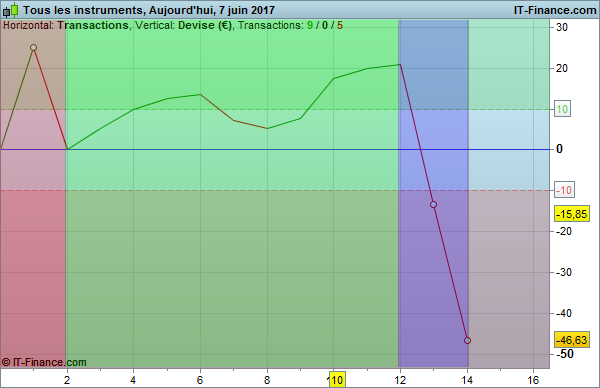This screenshot has height=388, width=600.
Task: Click the green 10 threshold label
Action: coord(562,109)
